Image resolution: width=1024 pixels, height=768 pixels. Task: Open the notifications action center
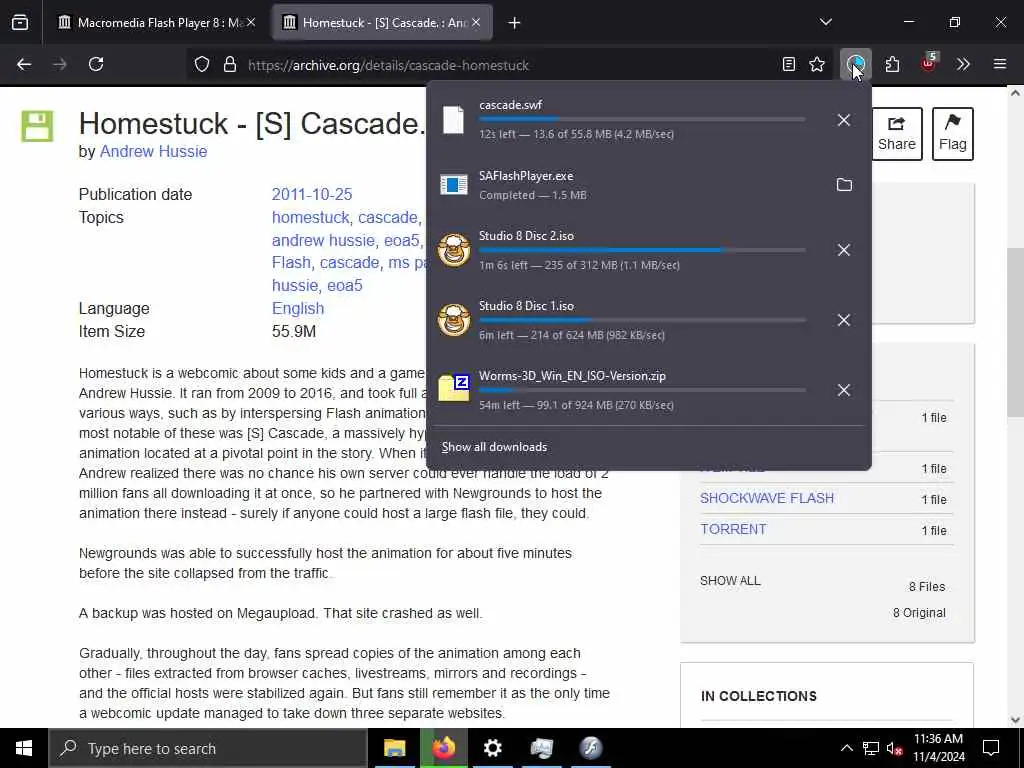point(991,748)
